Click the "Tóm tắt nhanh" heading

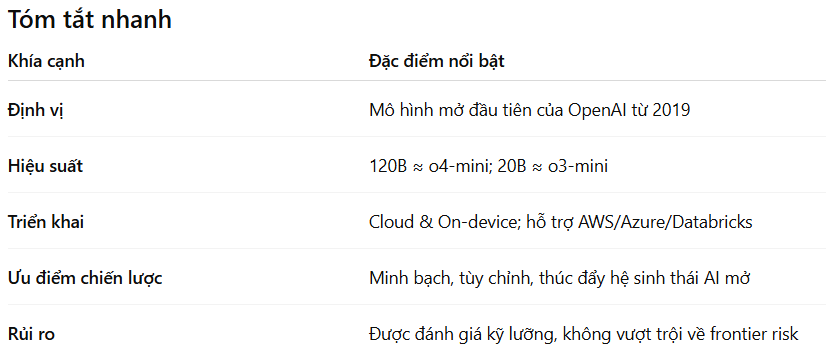pyautogui.click(x=90, y=20)
